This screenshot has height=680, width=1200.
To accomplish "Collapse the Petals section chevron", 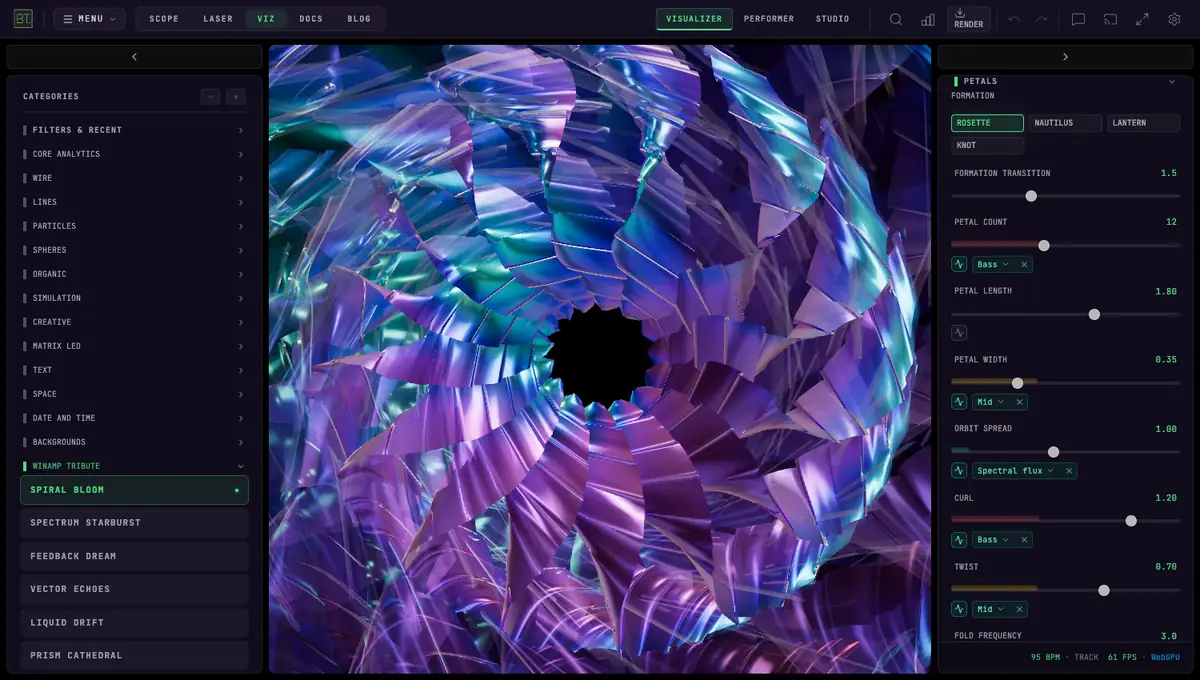I will click(x=1172, y=81).
